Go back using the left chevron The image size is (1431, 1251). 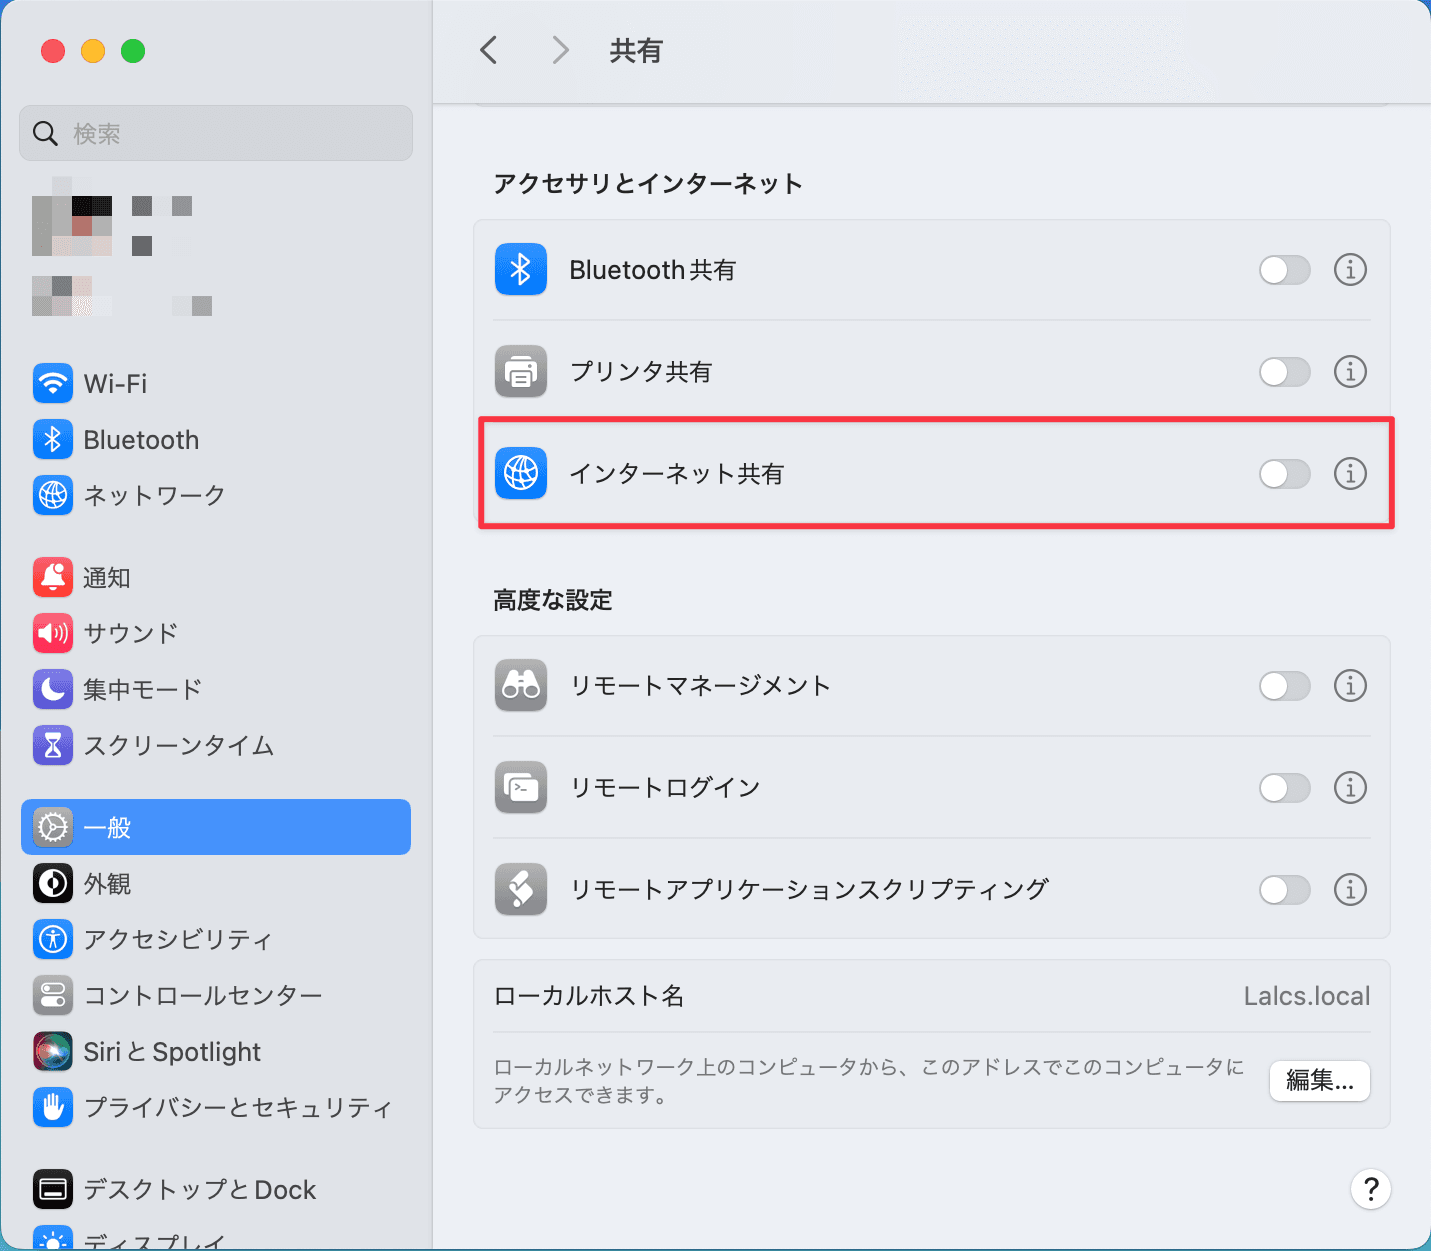click(489, 50)
